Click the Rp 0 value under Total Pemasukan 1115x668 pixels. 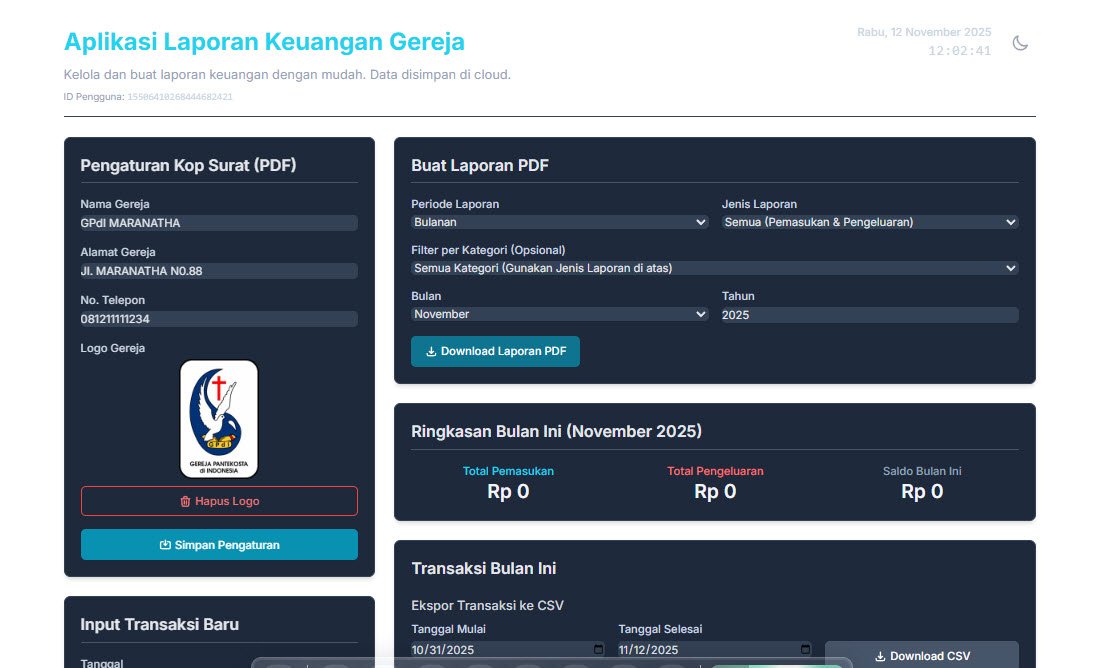tap(508, 492)
